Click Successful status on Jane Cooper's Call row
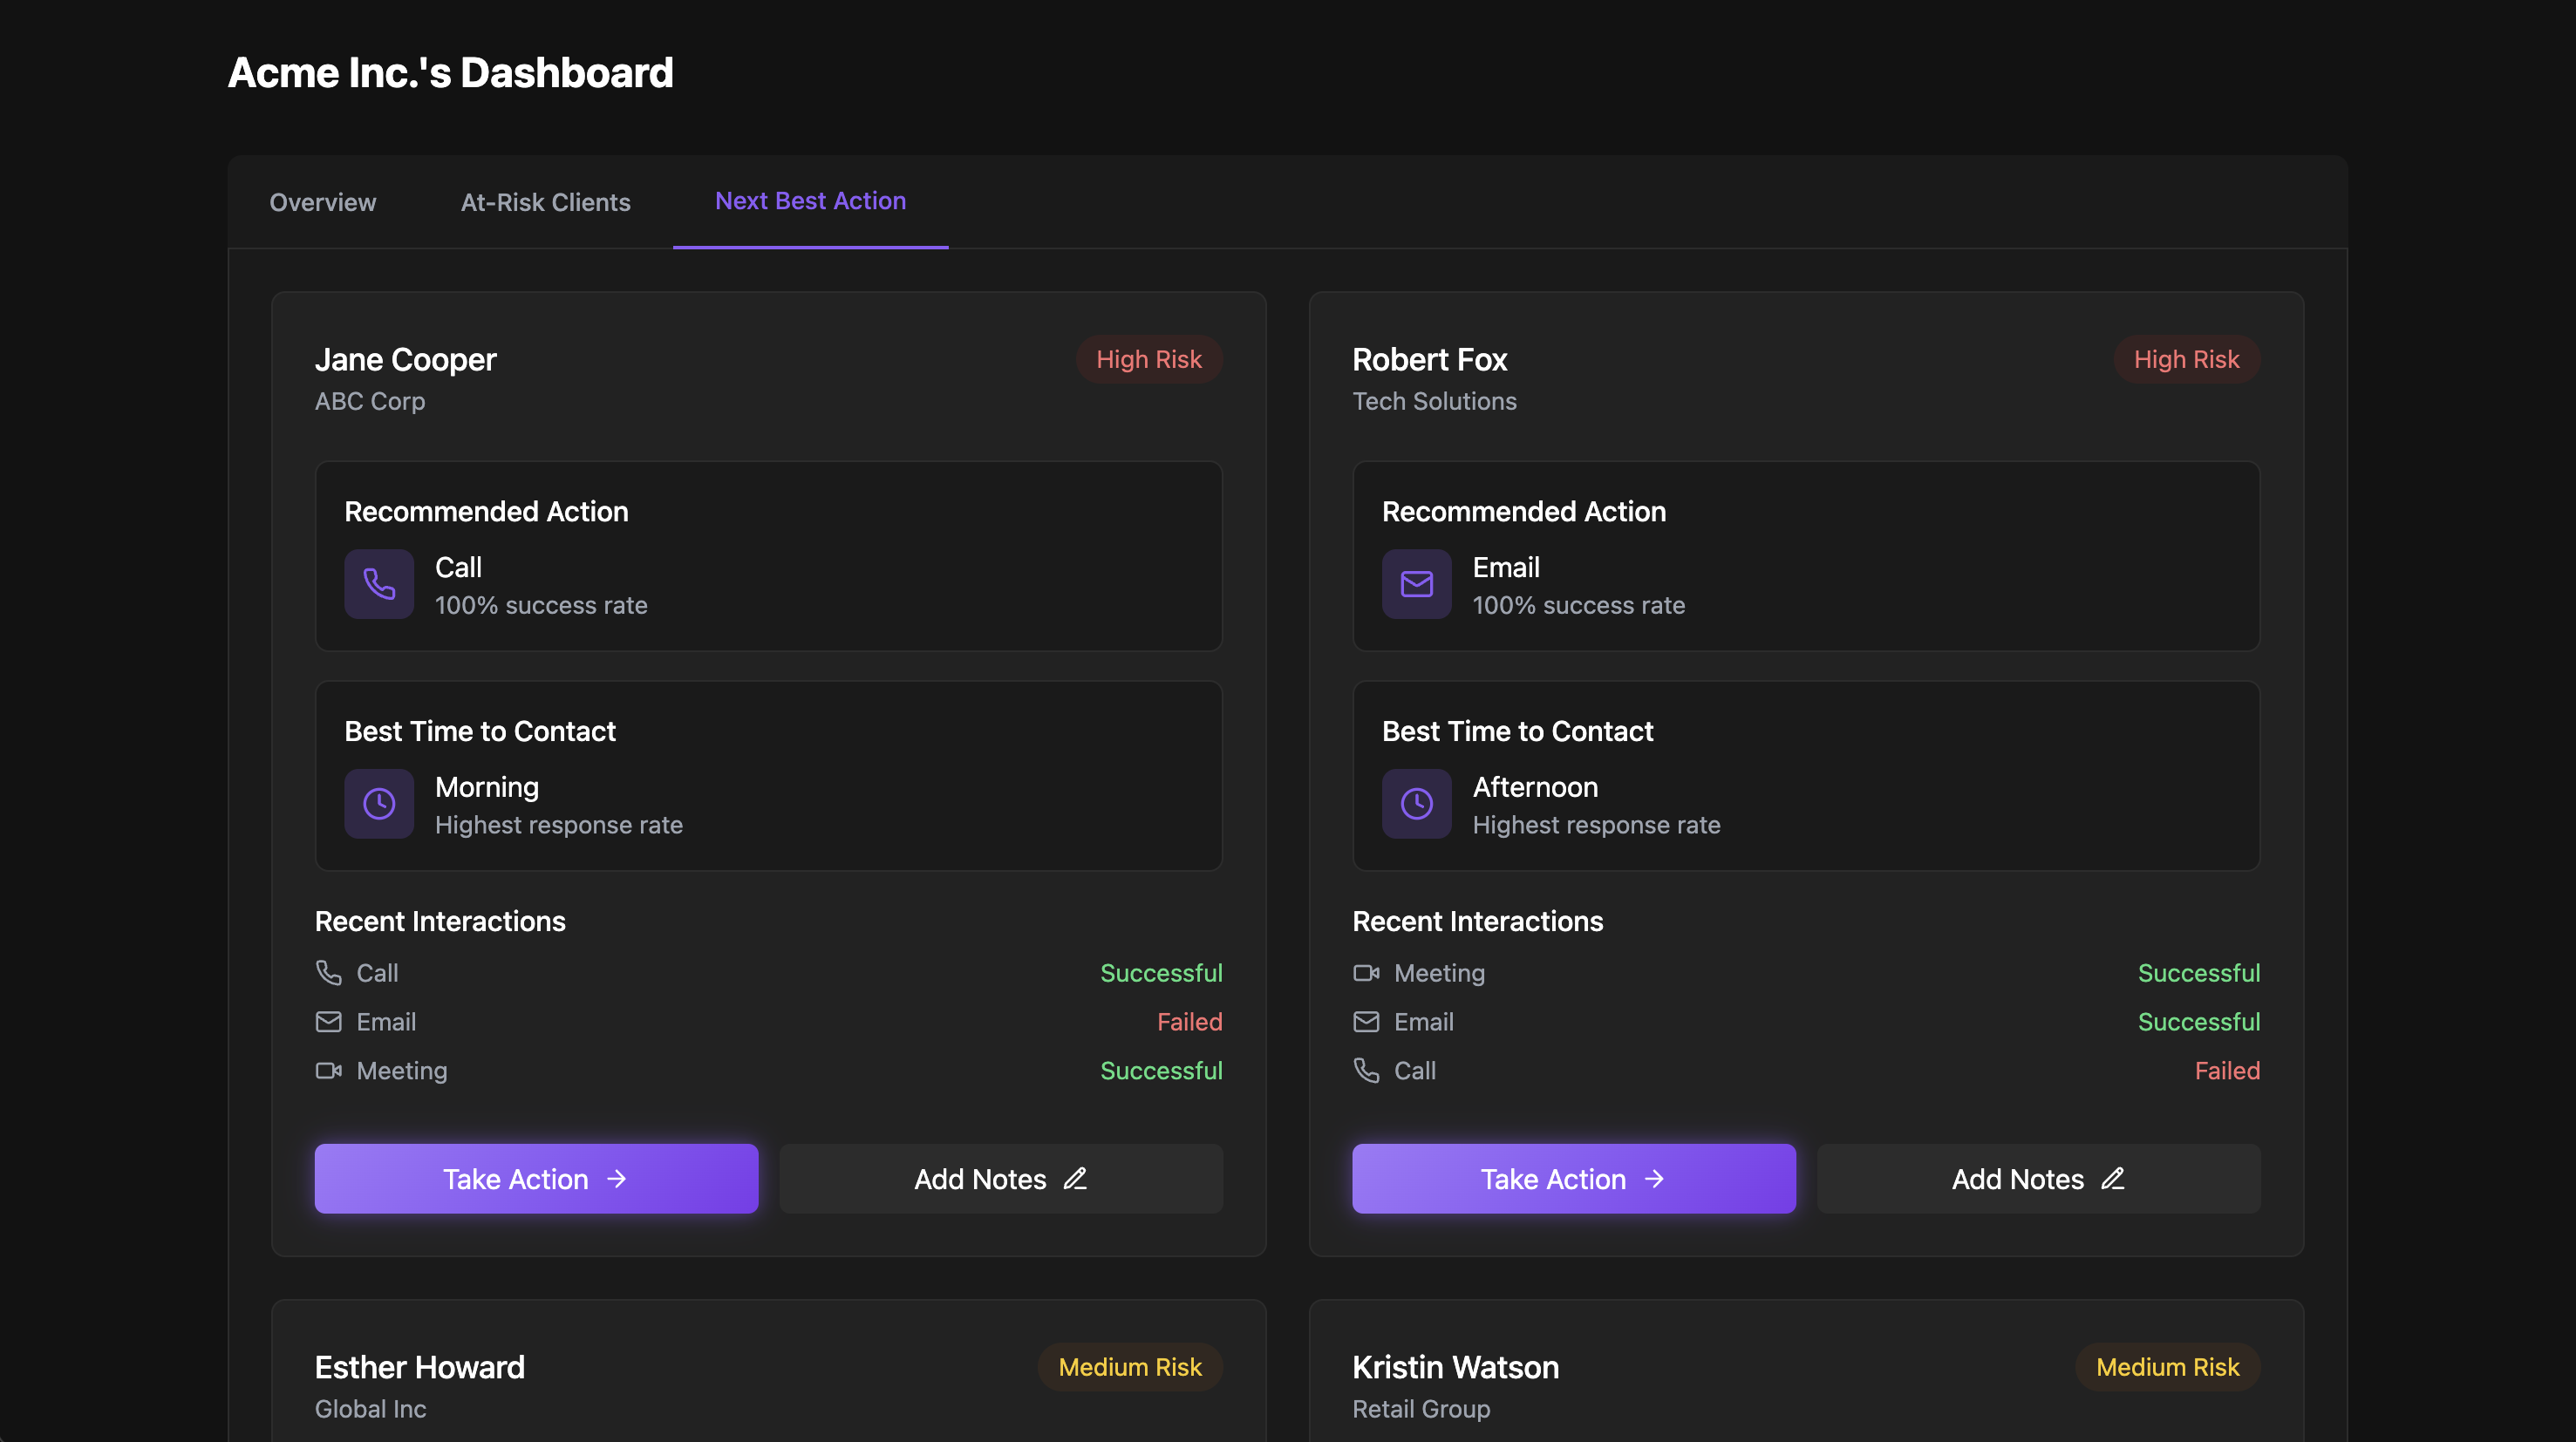The image size is (2576, 1442). pyautogui.click(x=1161, y=973)
